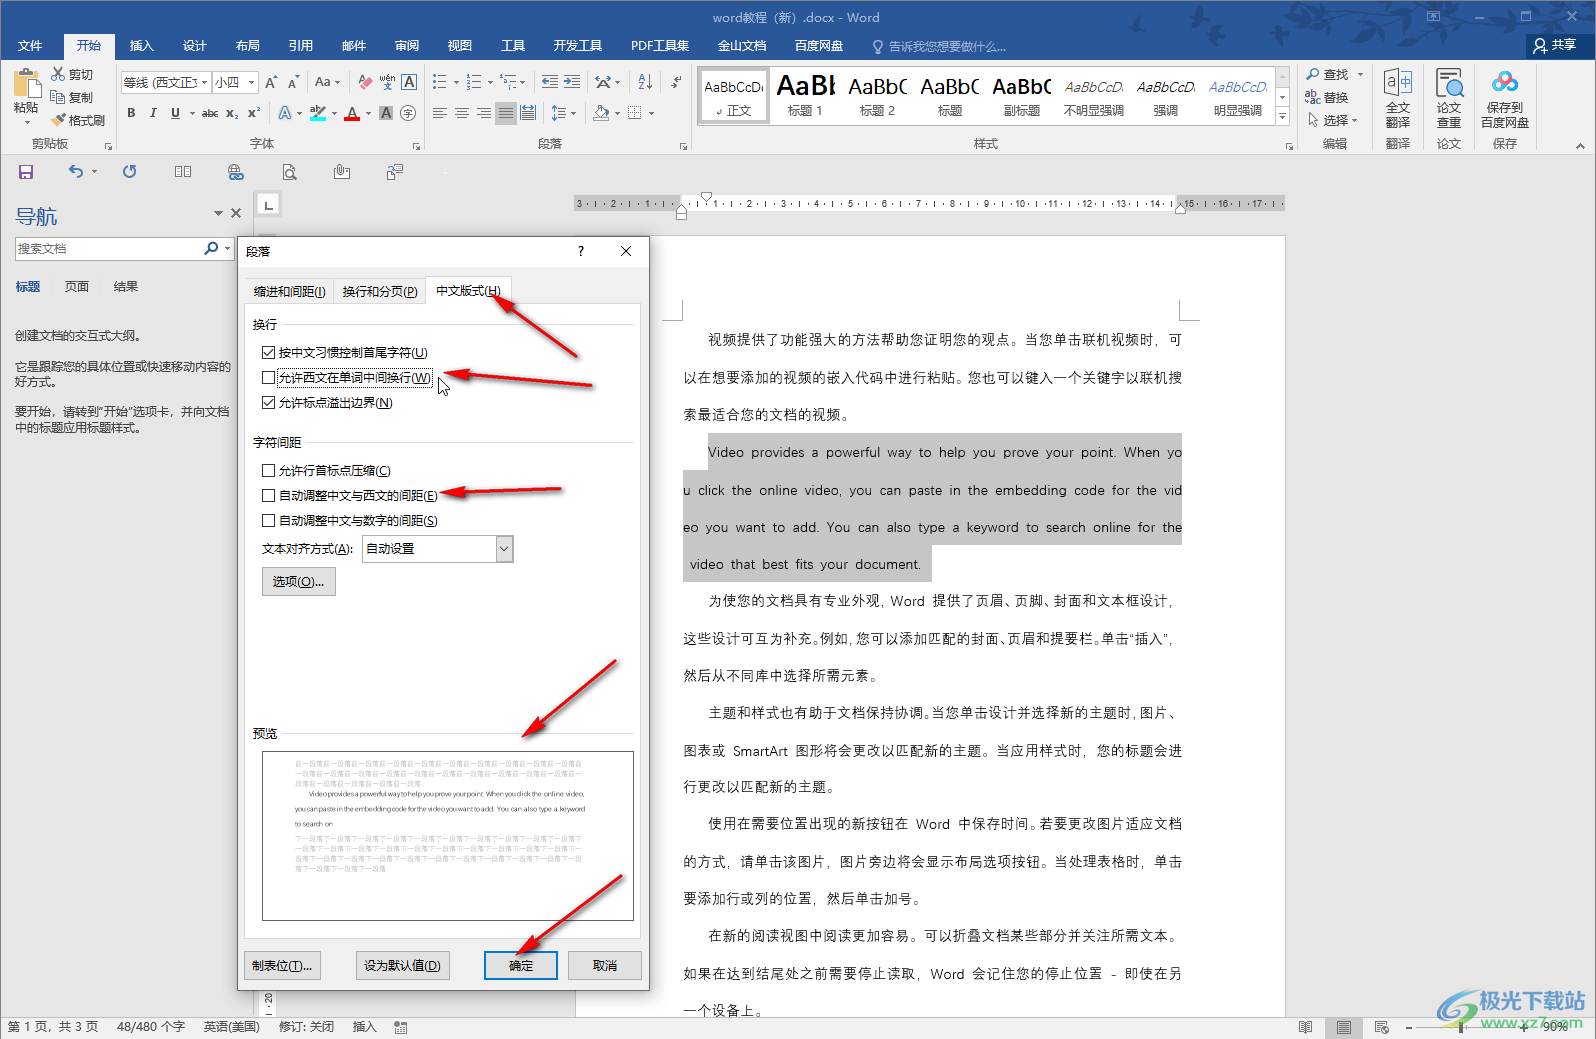Open the phonetic guide (wén) tool

click(x=387, y=82)
